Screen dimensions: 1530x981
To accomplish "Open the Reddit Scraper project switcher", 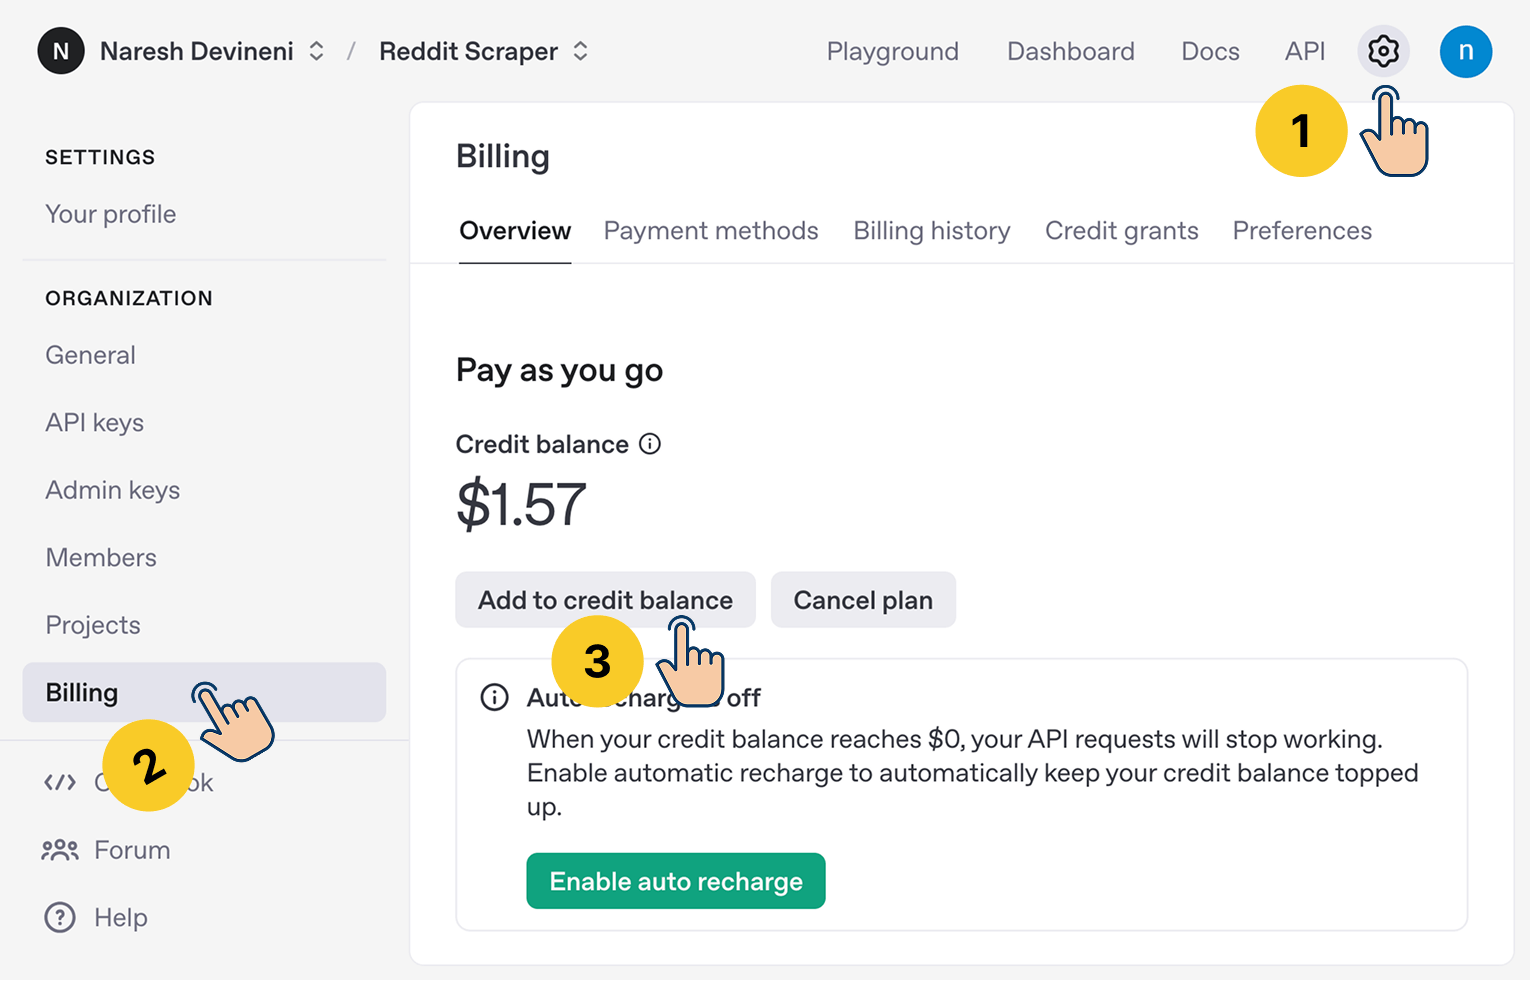I will point(580,51).
